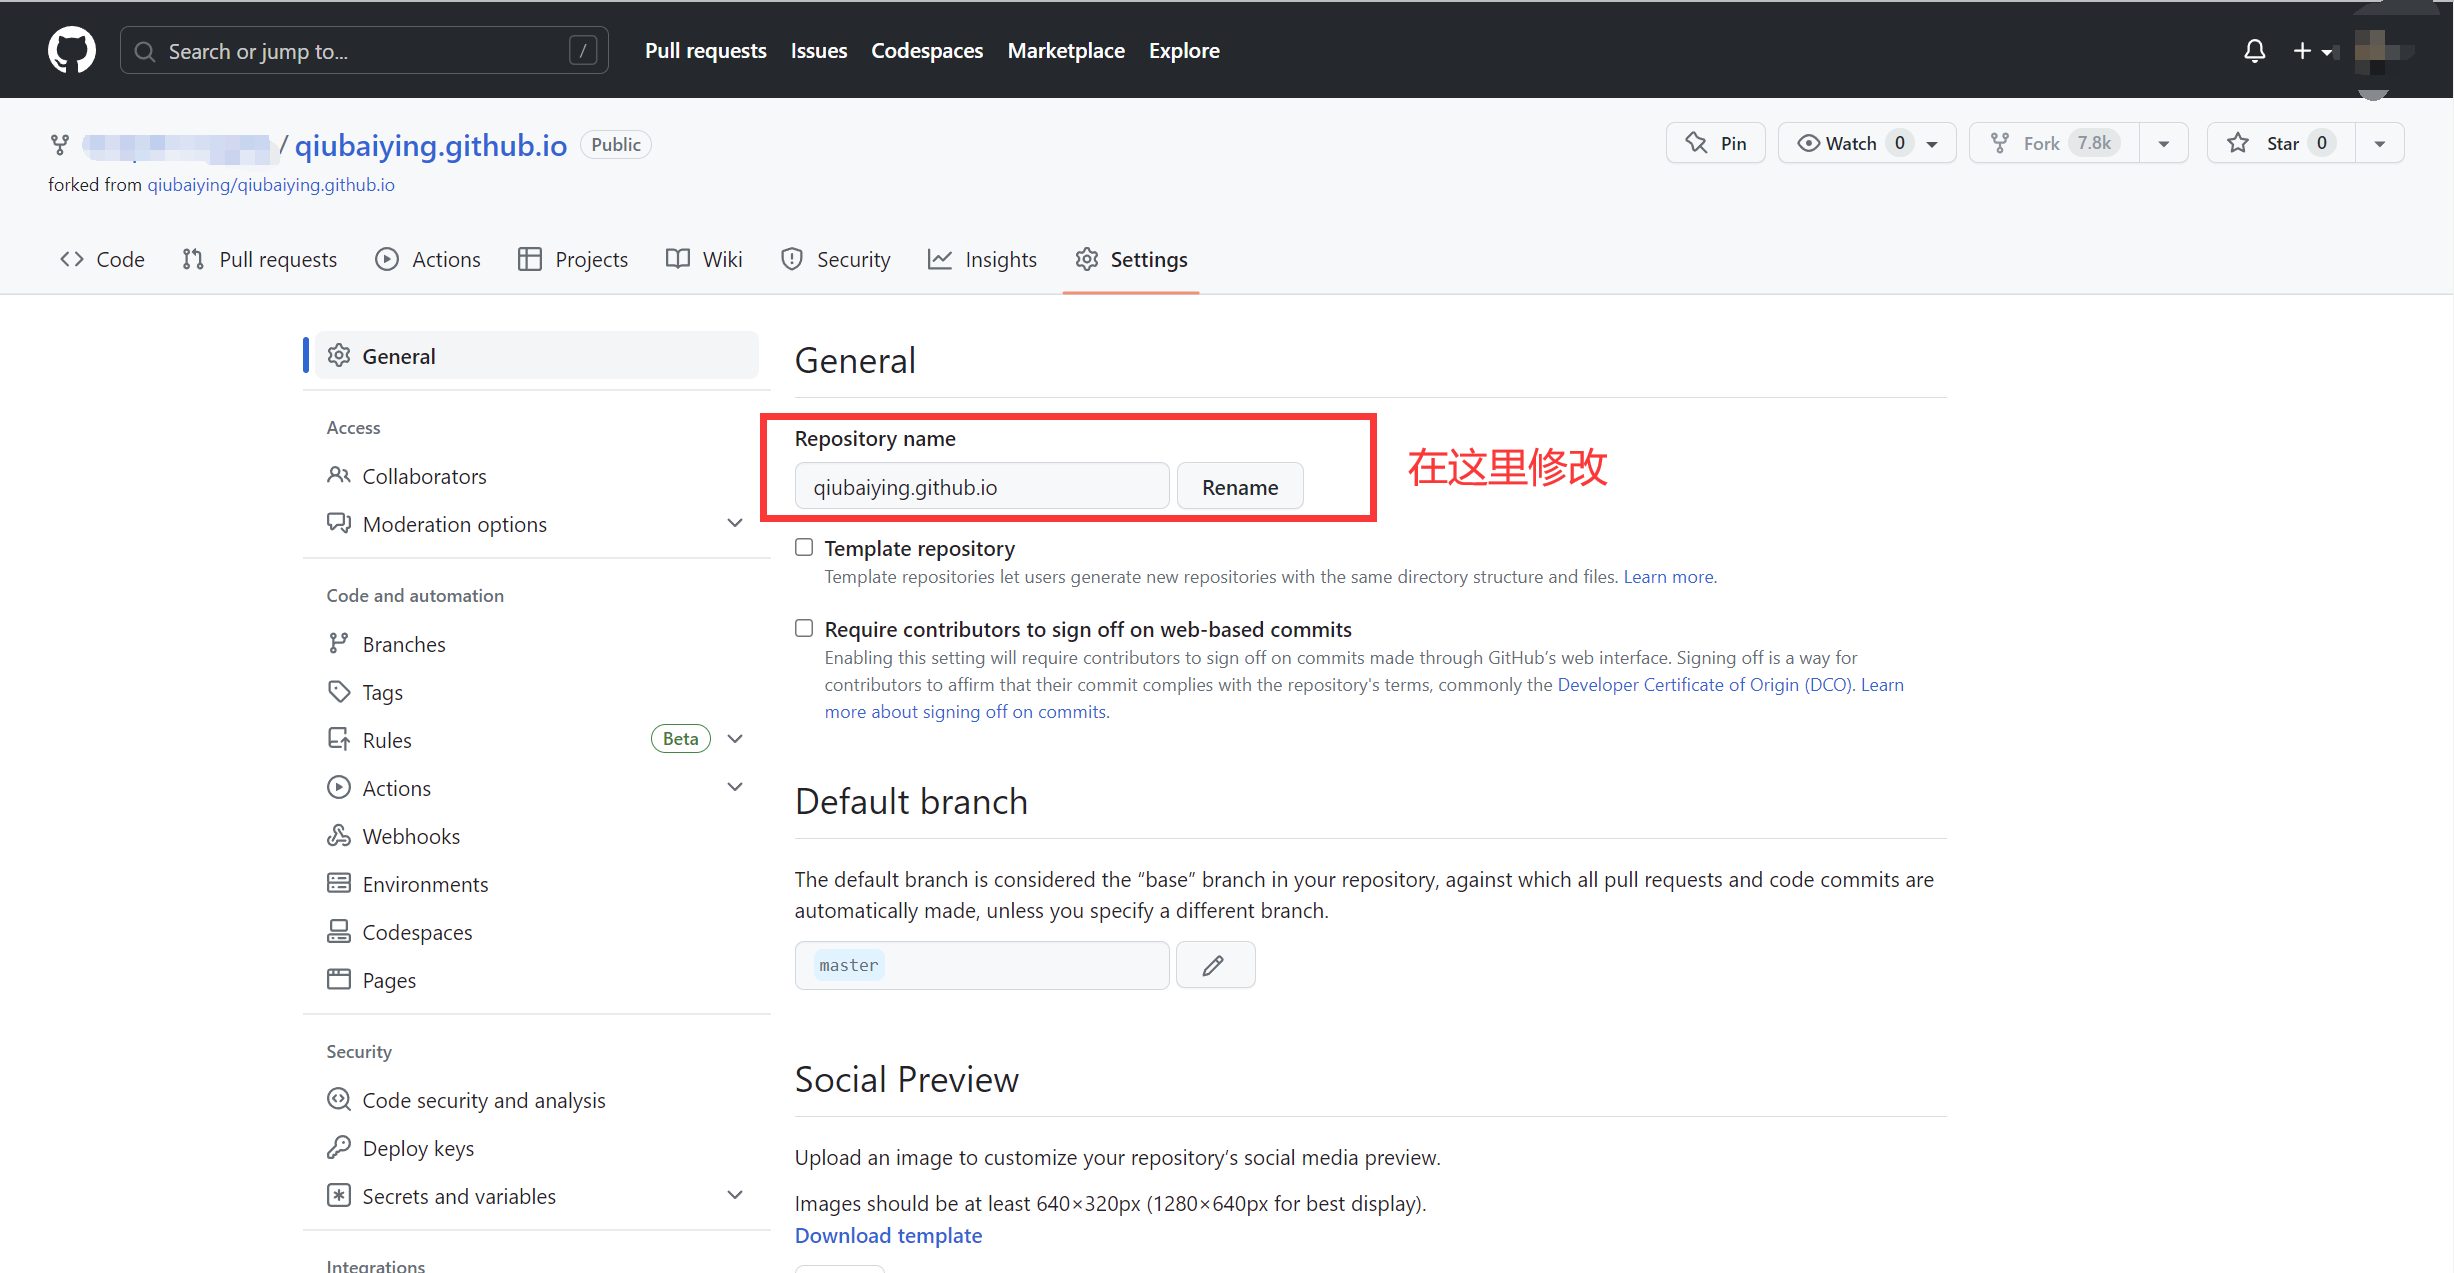
Task: Open Pages settings in the sidebar
Action: click(x=389, y=980)
